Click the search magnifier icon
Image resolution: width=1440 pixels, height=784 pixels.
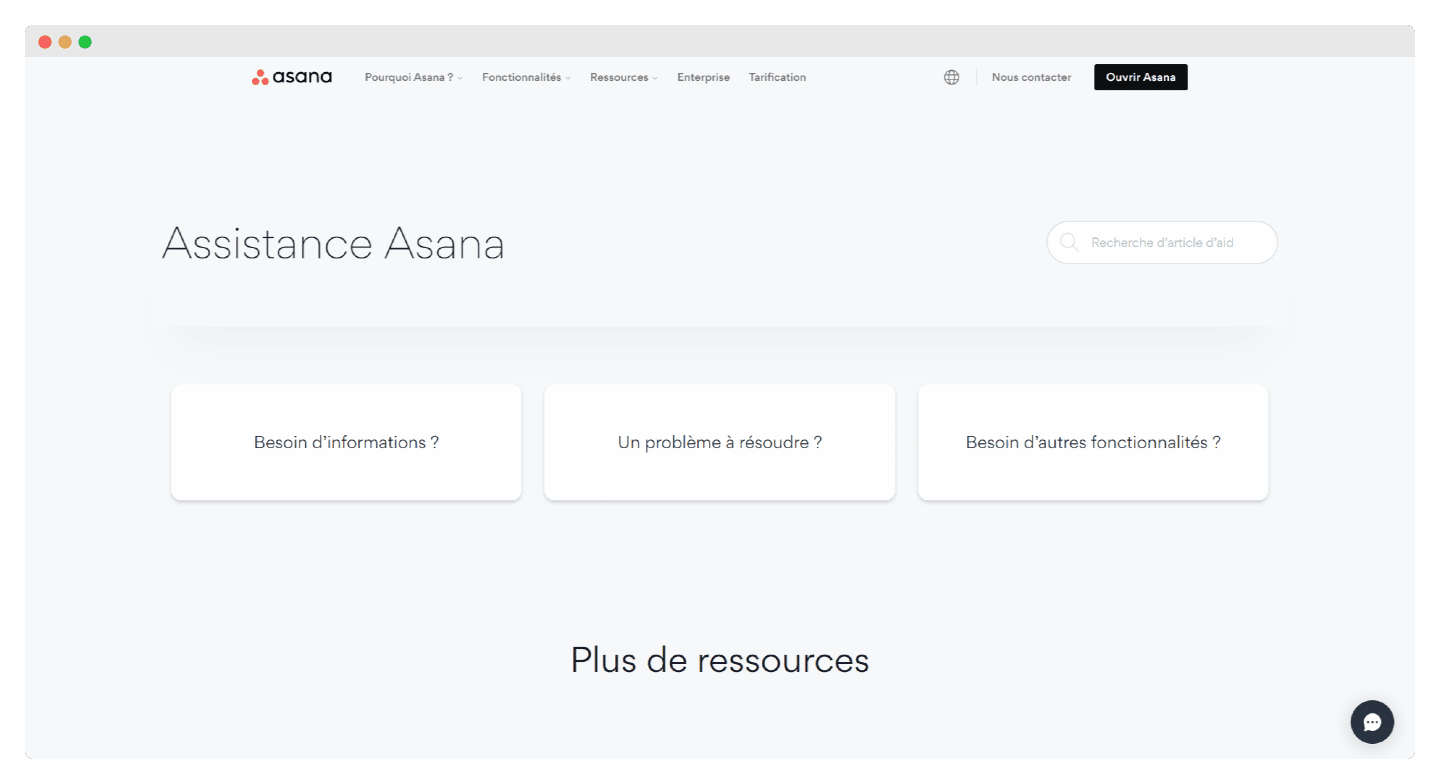1069,242
